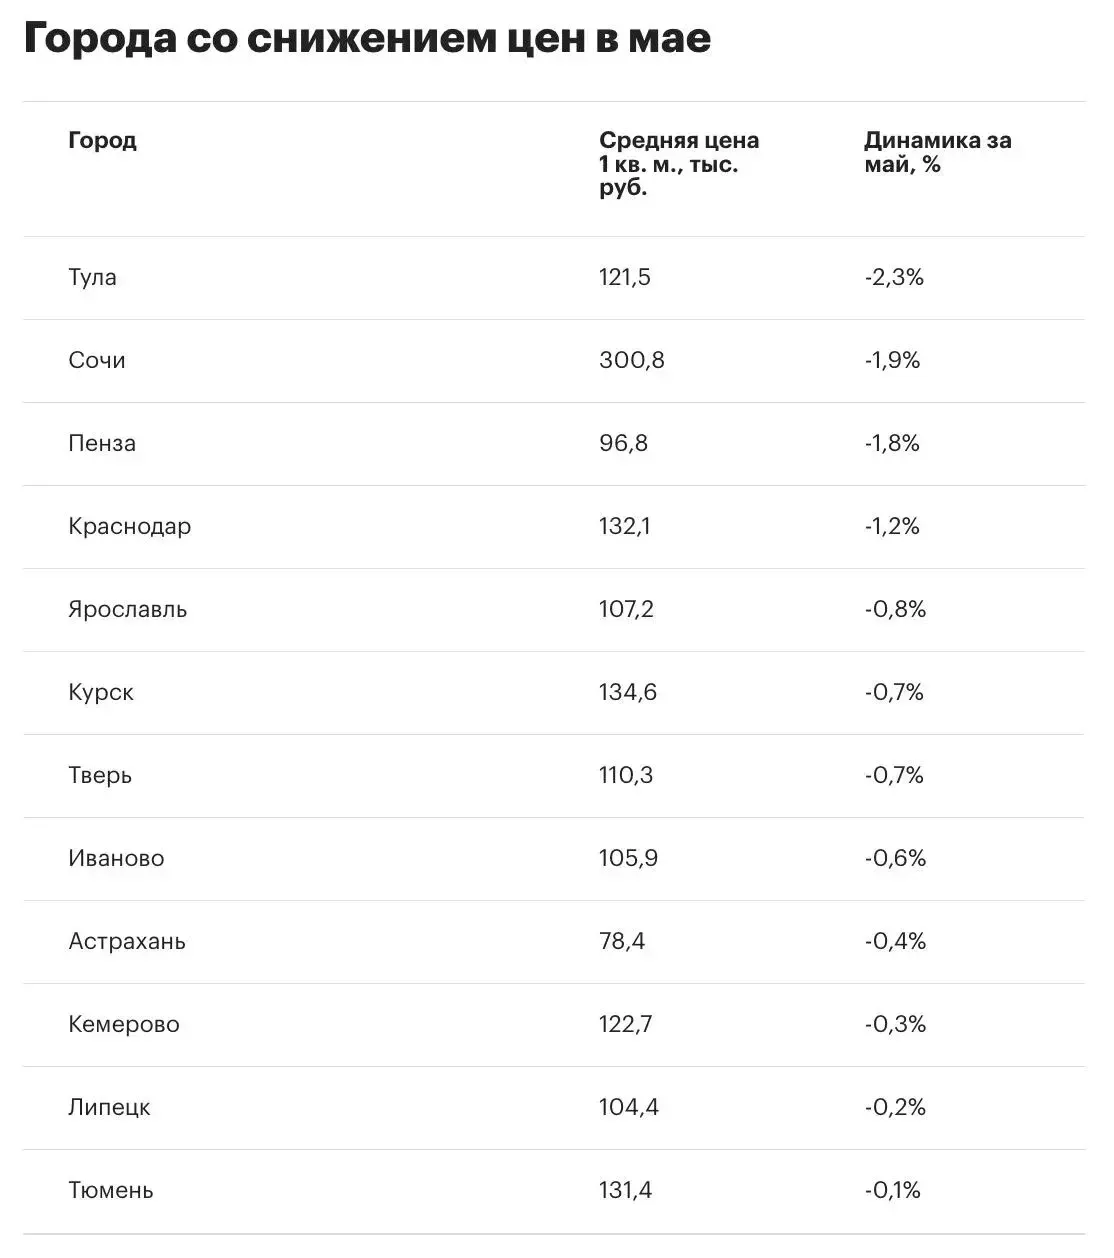Select the Тверь row name

click(x=100, y=775)
